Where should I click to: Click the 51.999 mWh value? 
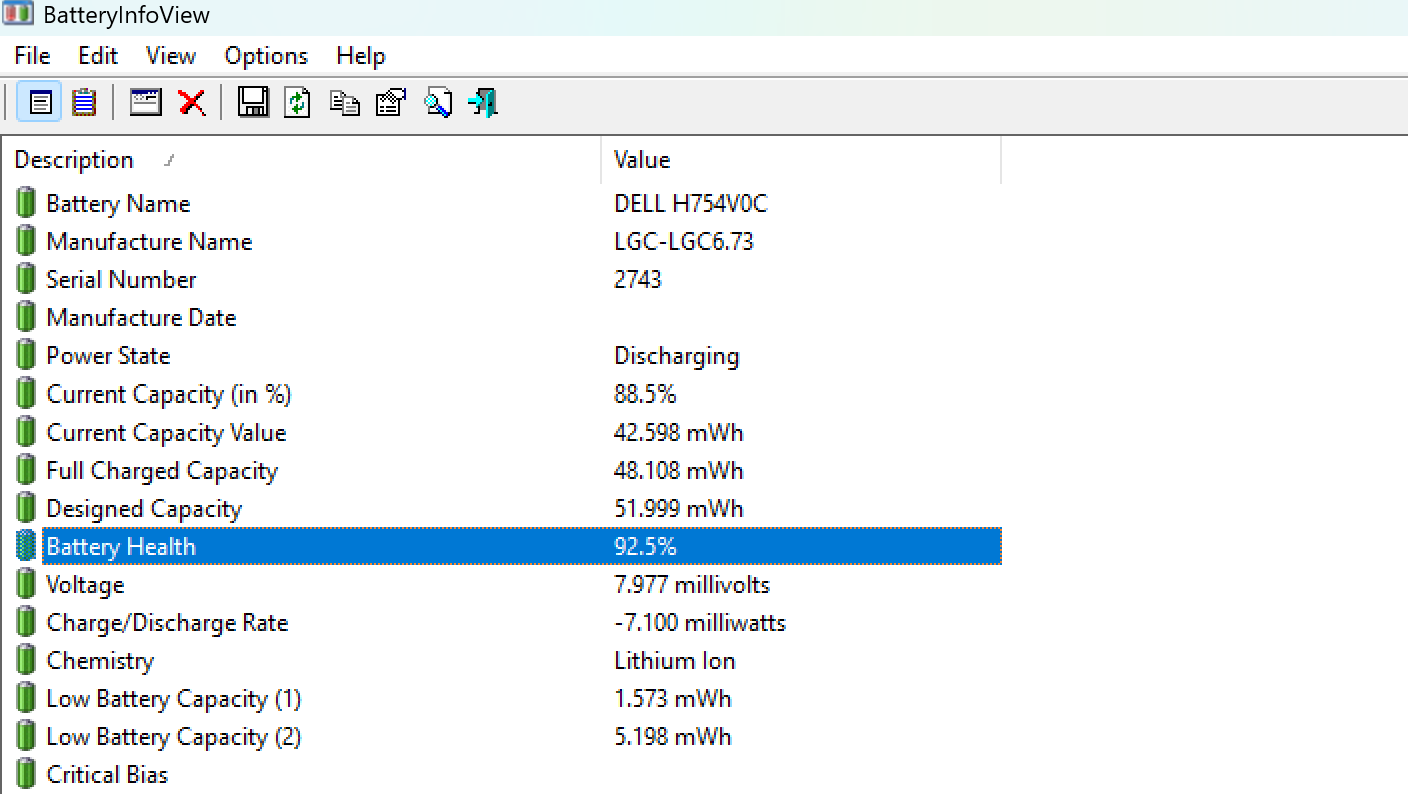pyautogui.click(x=679, y=508)
